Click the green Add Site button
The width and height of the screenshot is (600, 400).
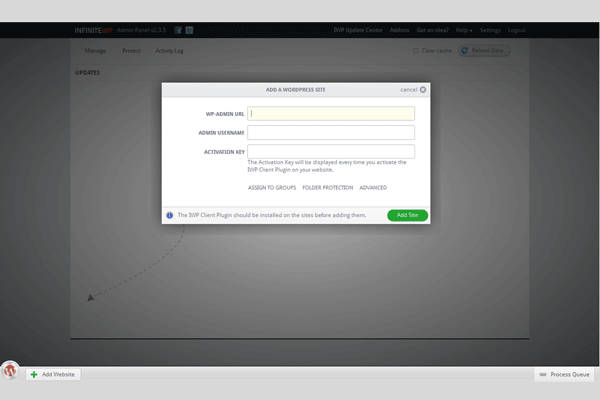[x=408, y=215]
